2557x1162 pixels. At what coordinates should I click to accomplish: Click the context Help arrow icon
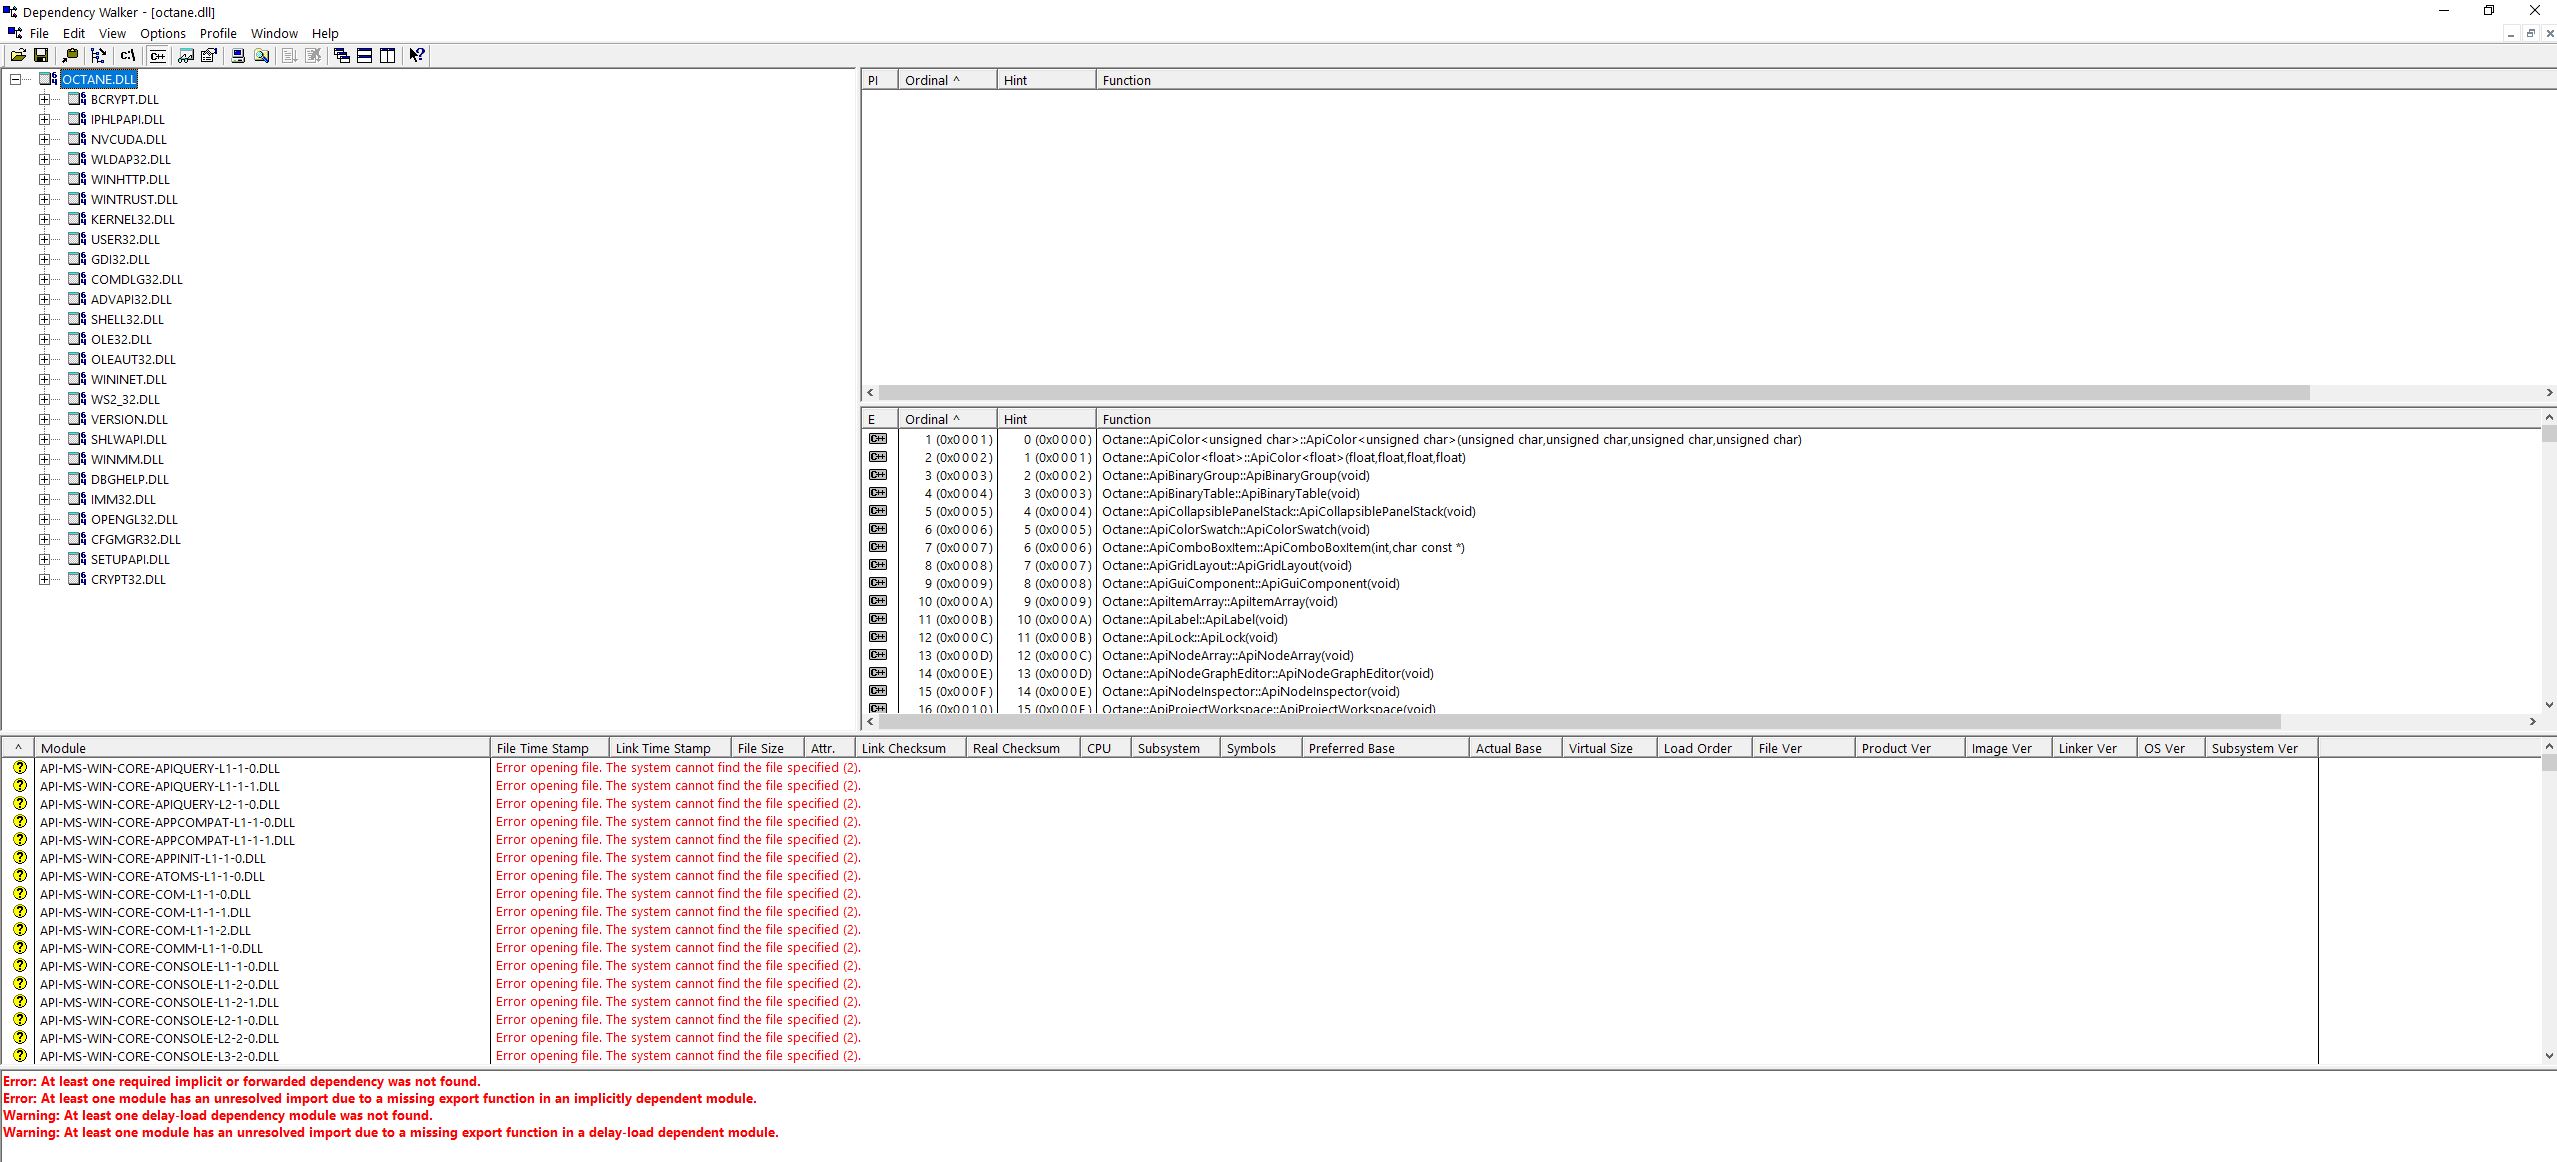417,56
